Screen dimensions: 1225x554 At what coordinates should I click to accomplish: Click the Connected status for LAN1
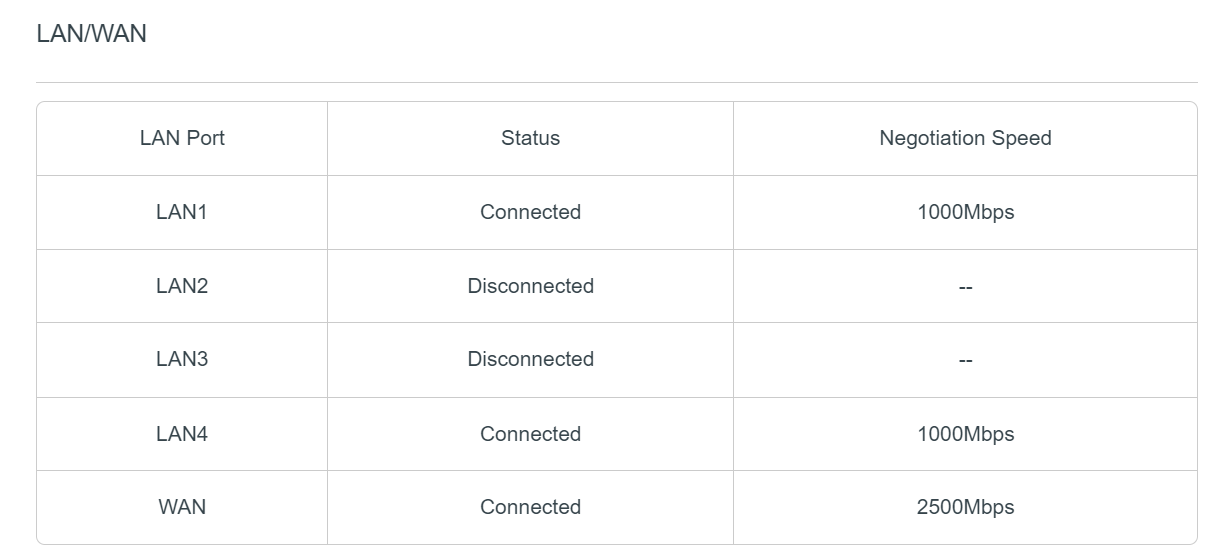530,212
